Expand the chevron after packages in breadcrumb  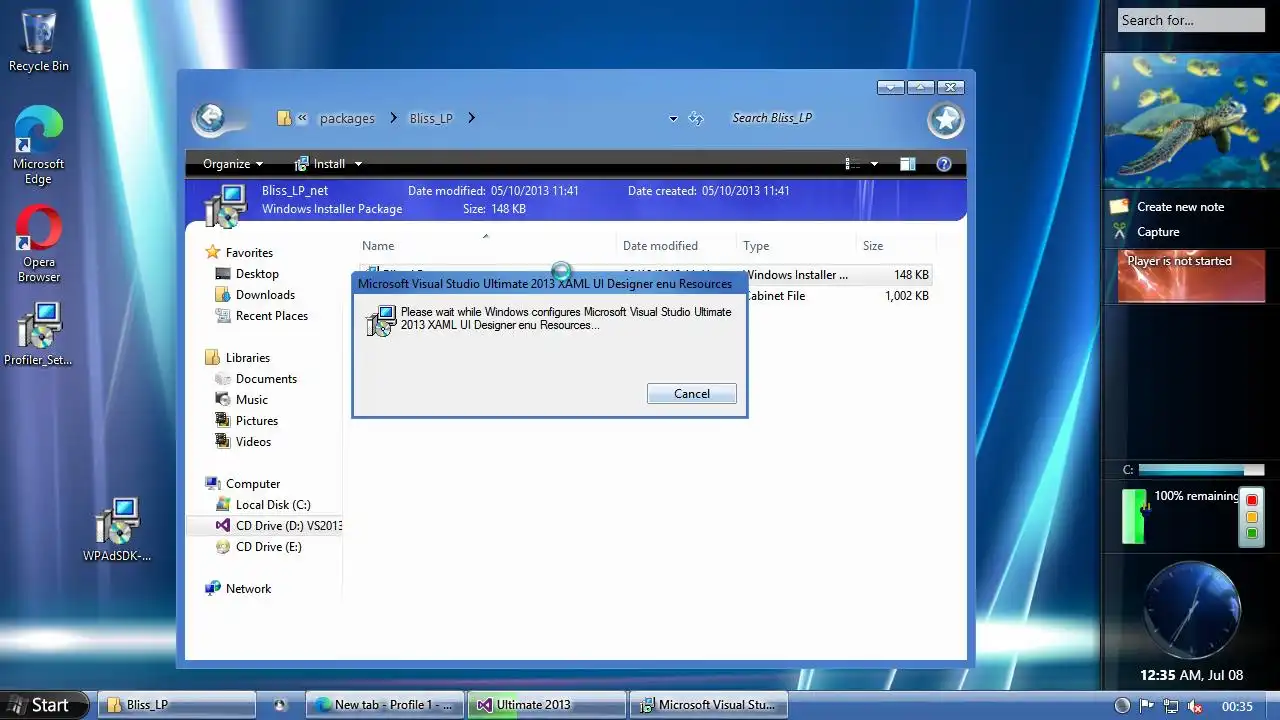pos(392,118)
